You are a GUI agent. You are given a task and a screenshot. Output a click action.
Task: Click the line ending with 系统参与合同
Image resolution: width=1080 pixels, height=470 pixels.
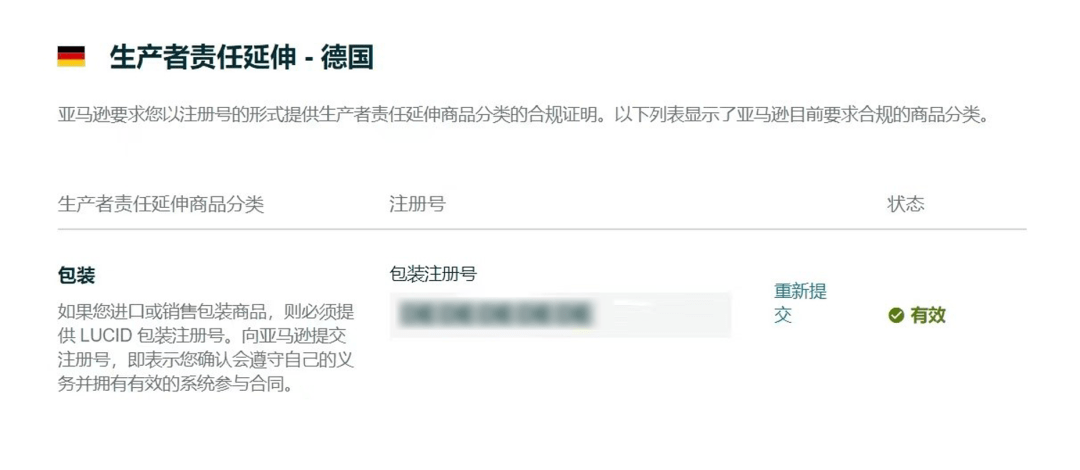tap(177, 385)
